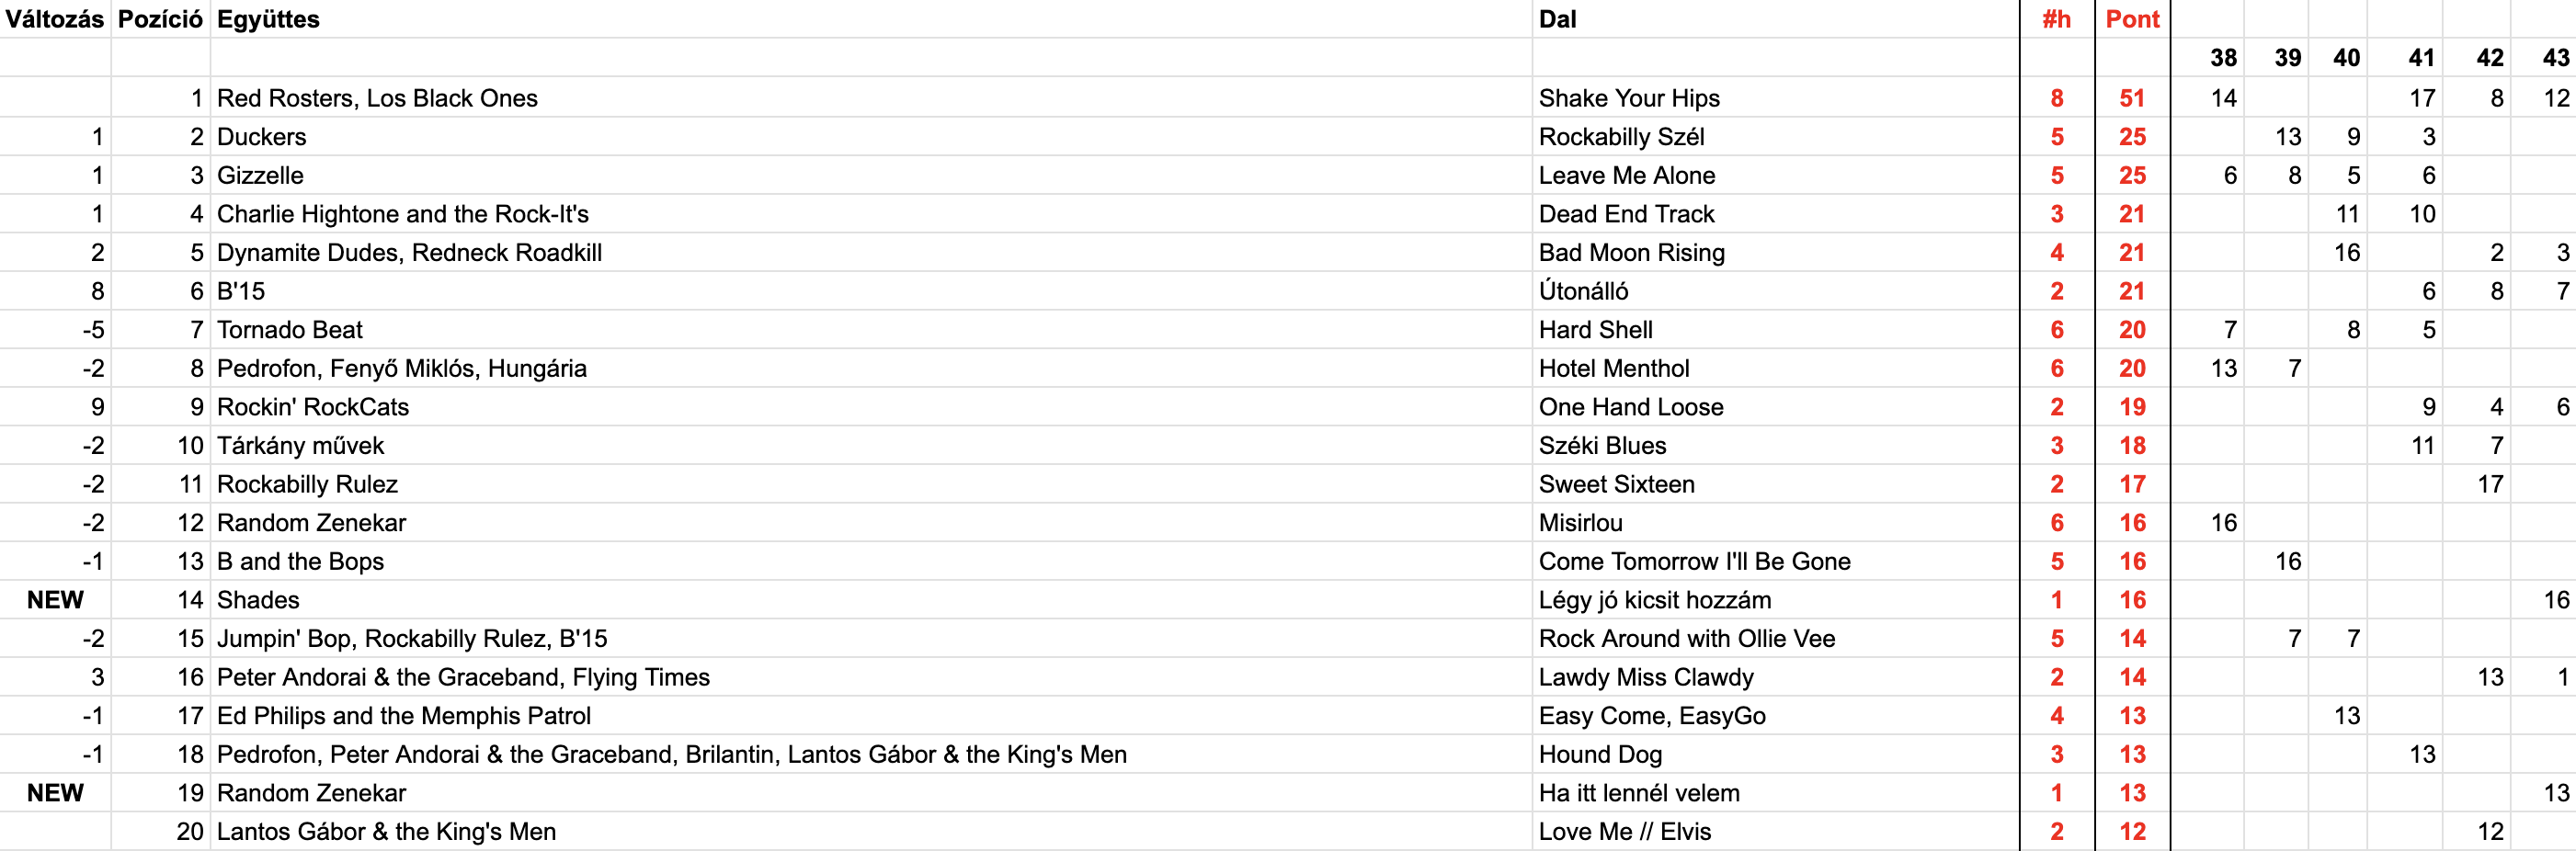Click the red Pont column header
2576x851 pixels.
click(x=2132, y=19)
